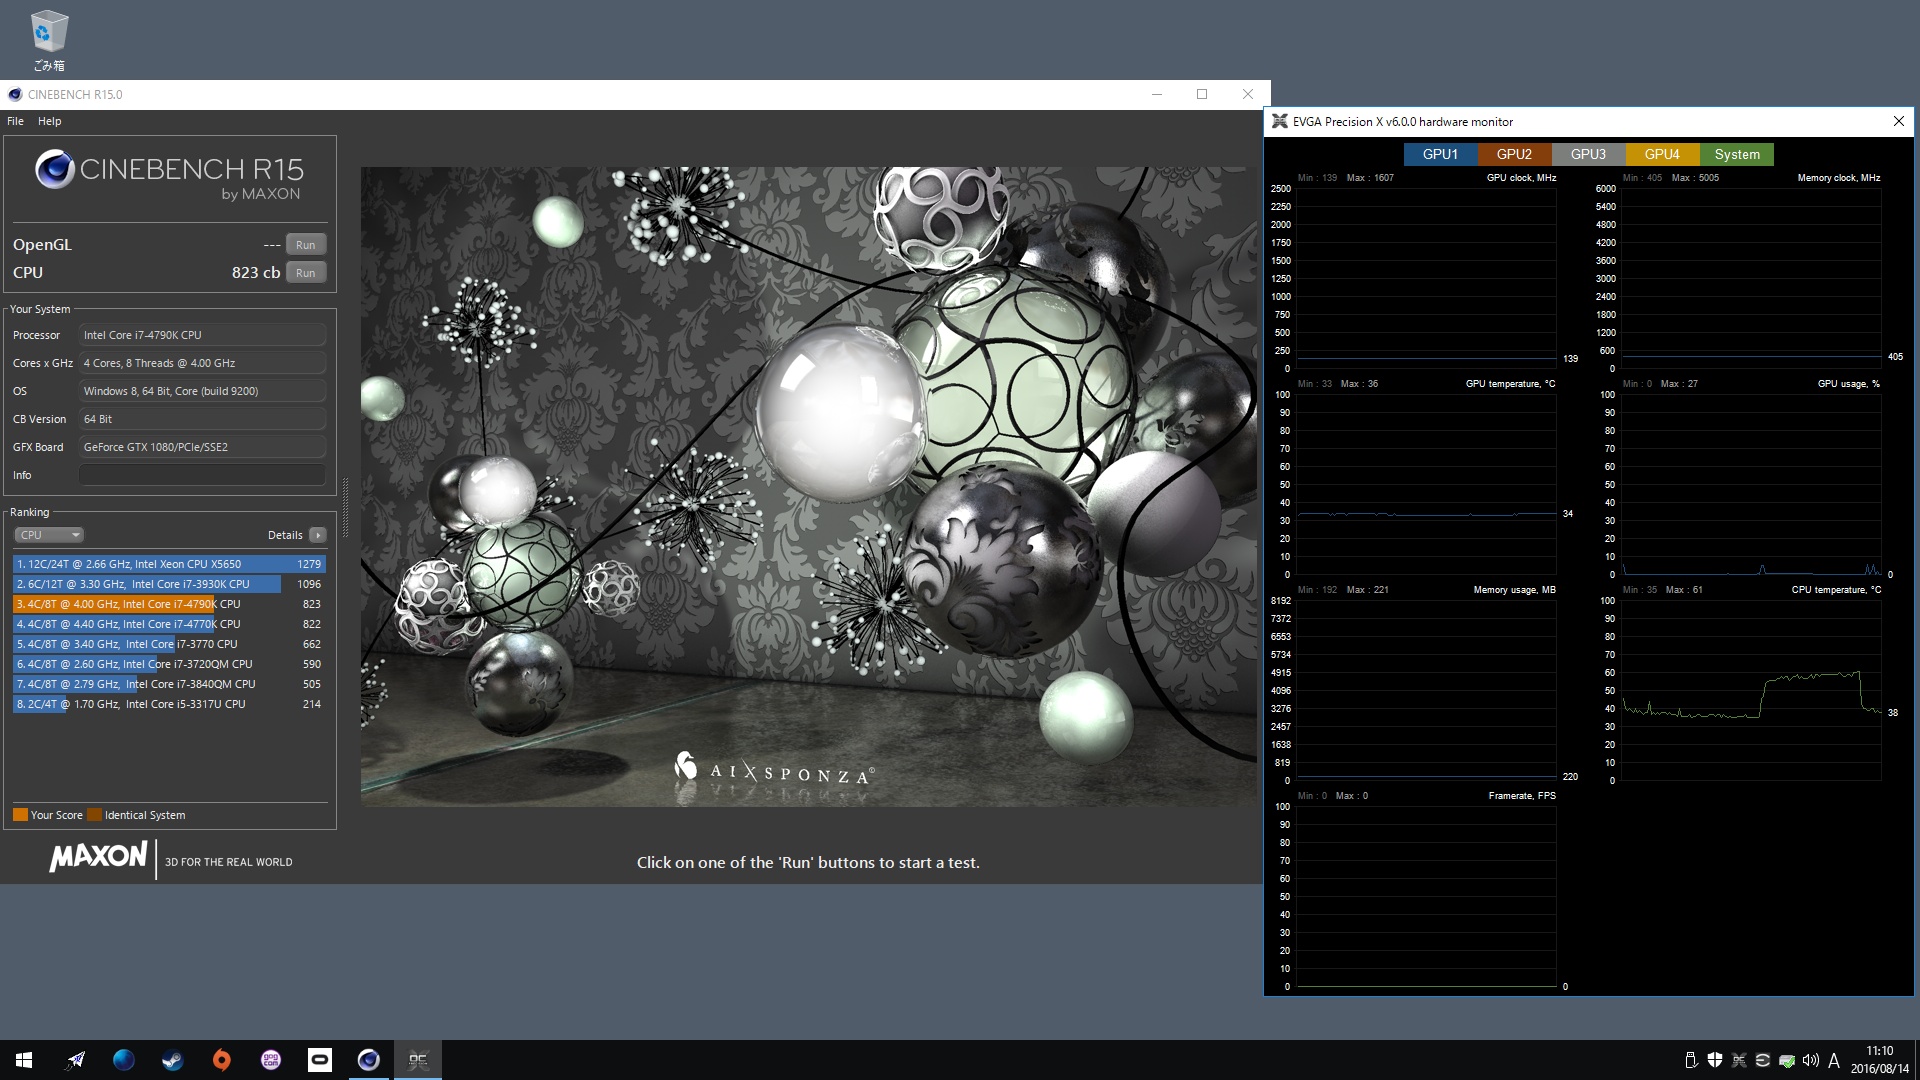
Task: Switch to EVGA Precision taskbar button
Action: tap(418, 1060)
